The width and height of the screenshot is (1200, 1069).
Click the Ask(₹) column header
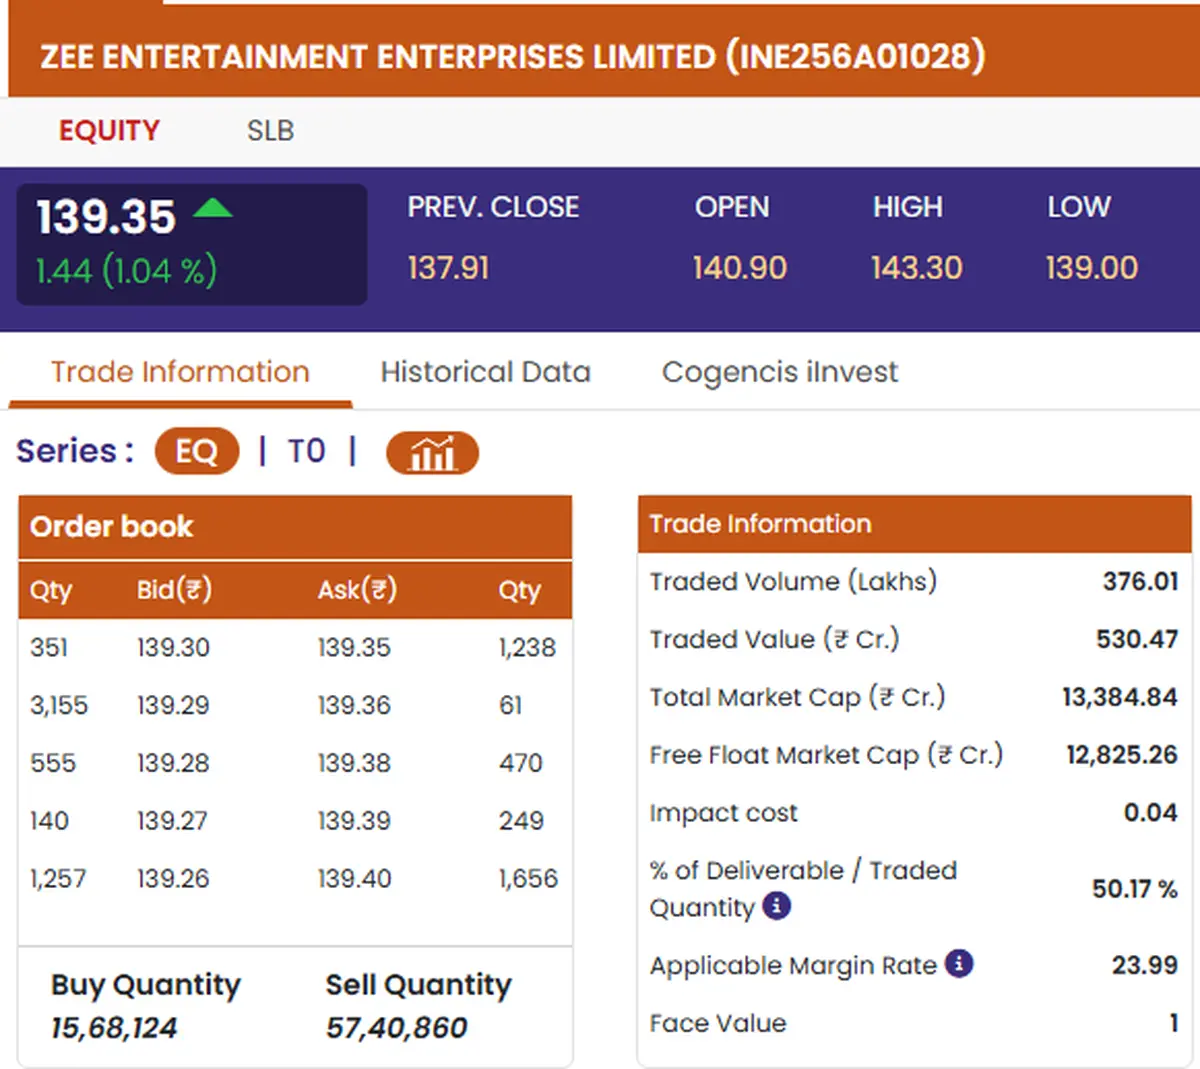pyautogui.click(x=357, y=590)
